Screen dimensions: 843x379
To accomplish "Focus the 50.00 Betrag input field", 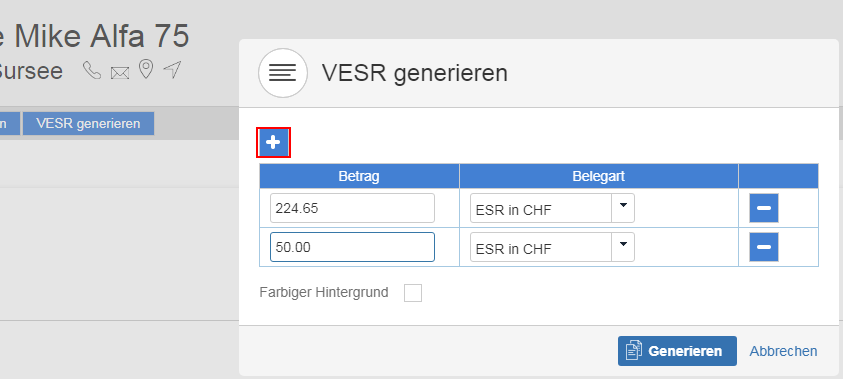I will 352,247.
